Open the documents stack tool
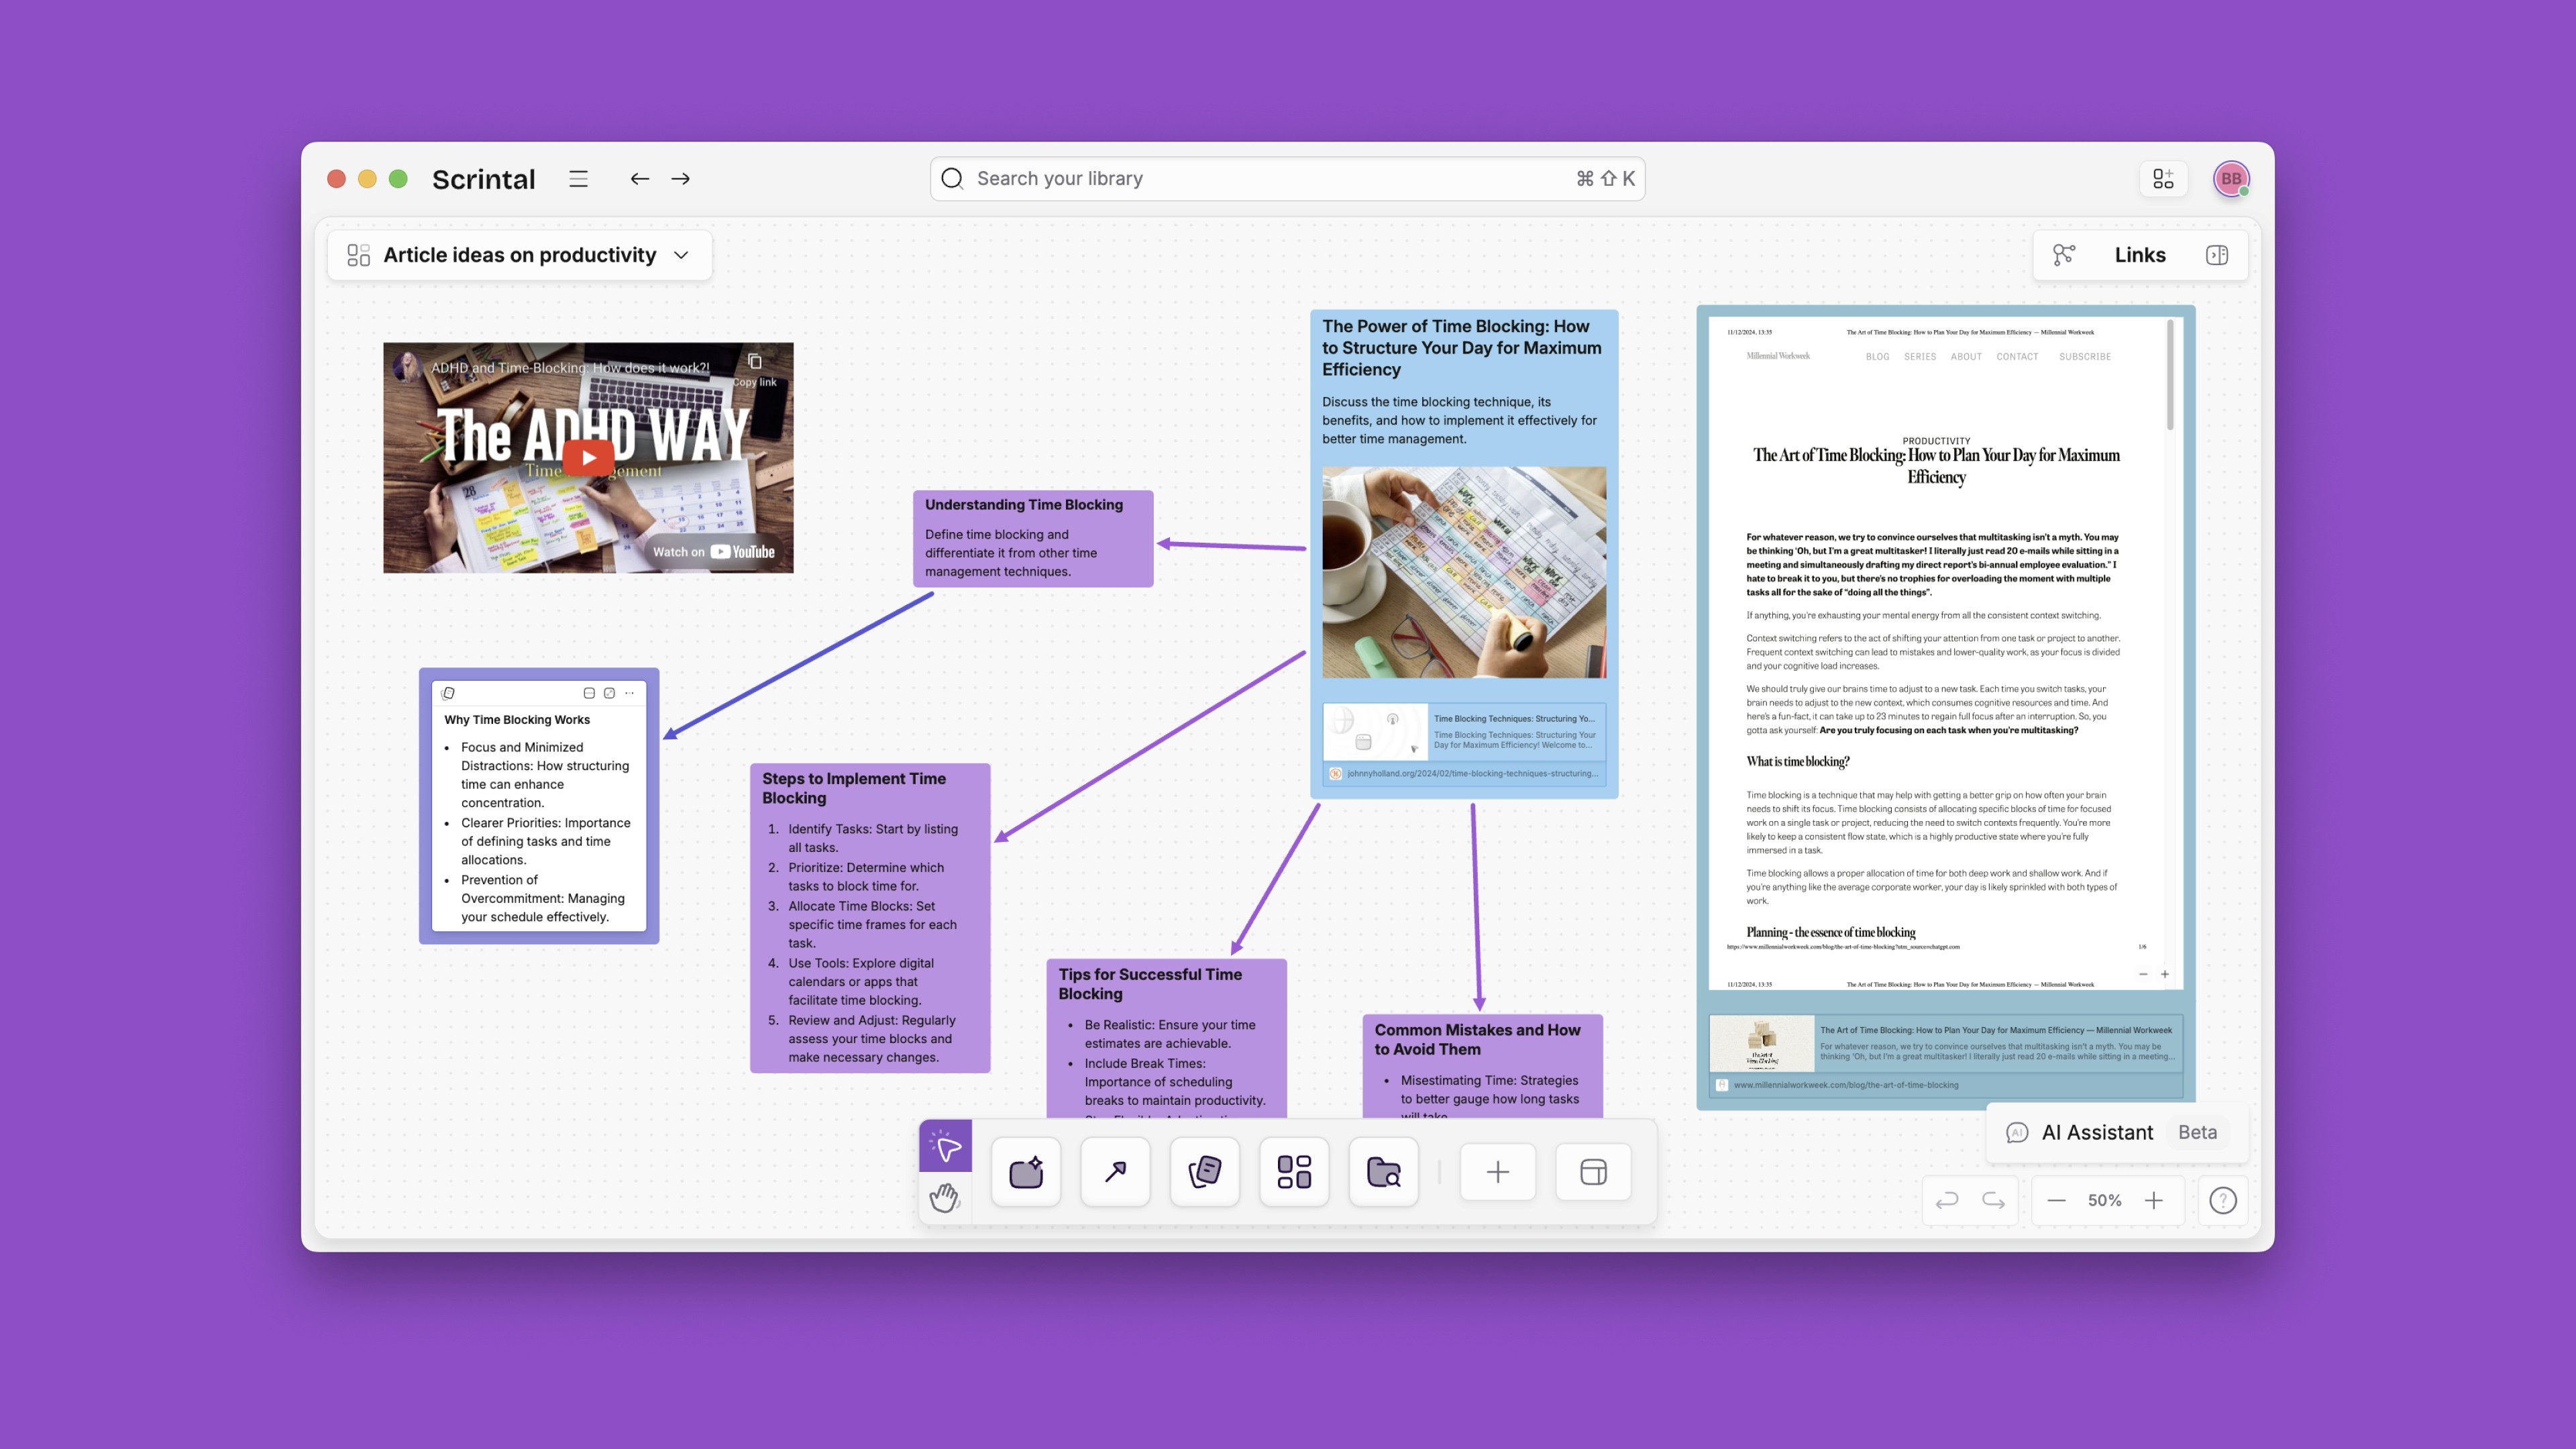 click(1205, 1172)
